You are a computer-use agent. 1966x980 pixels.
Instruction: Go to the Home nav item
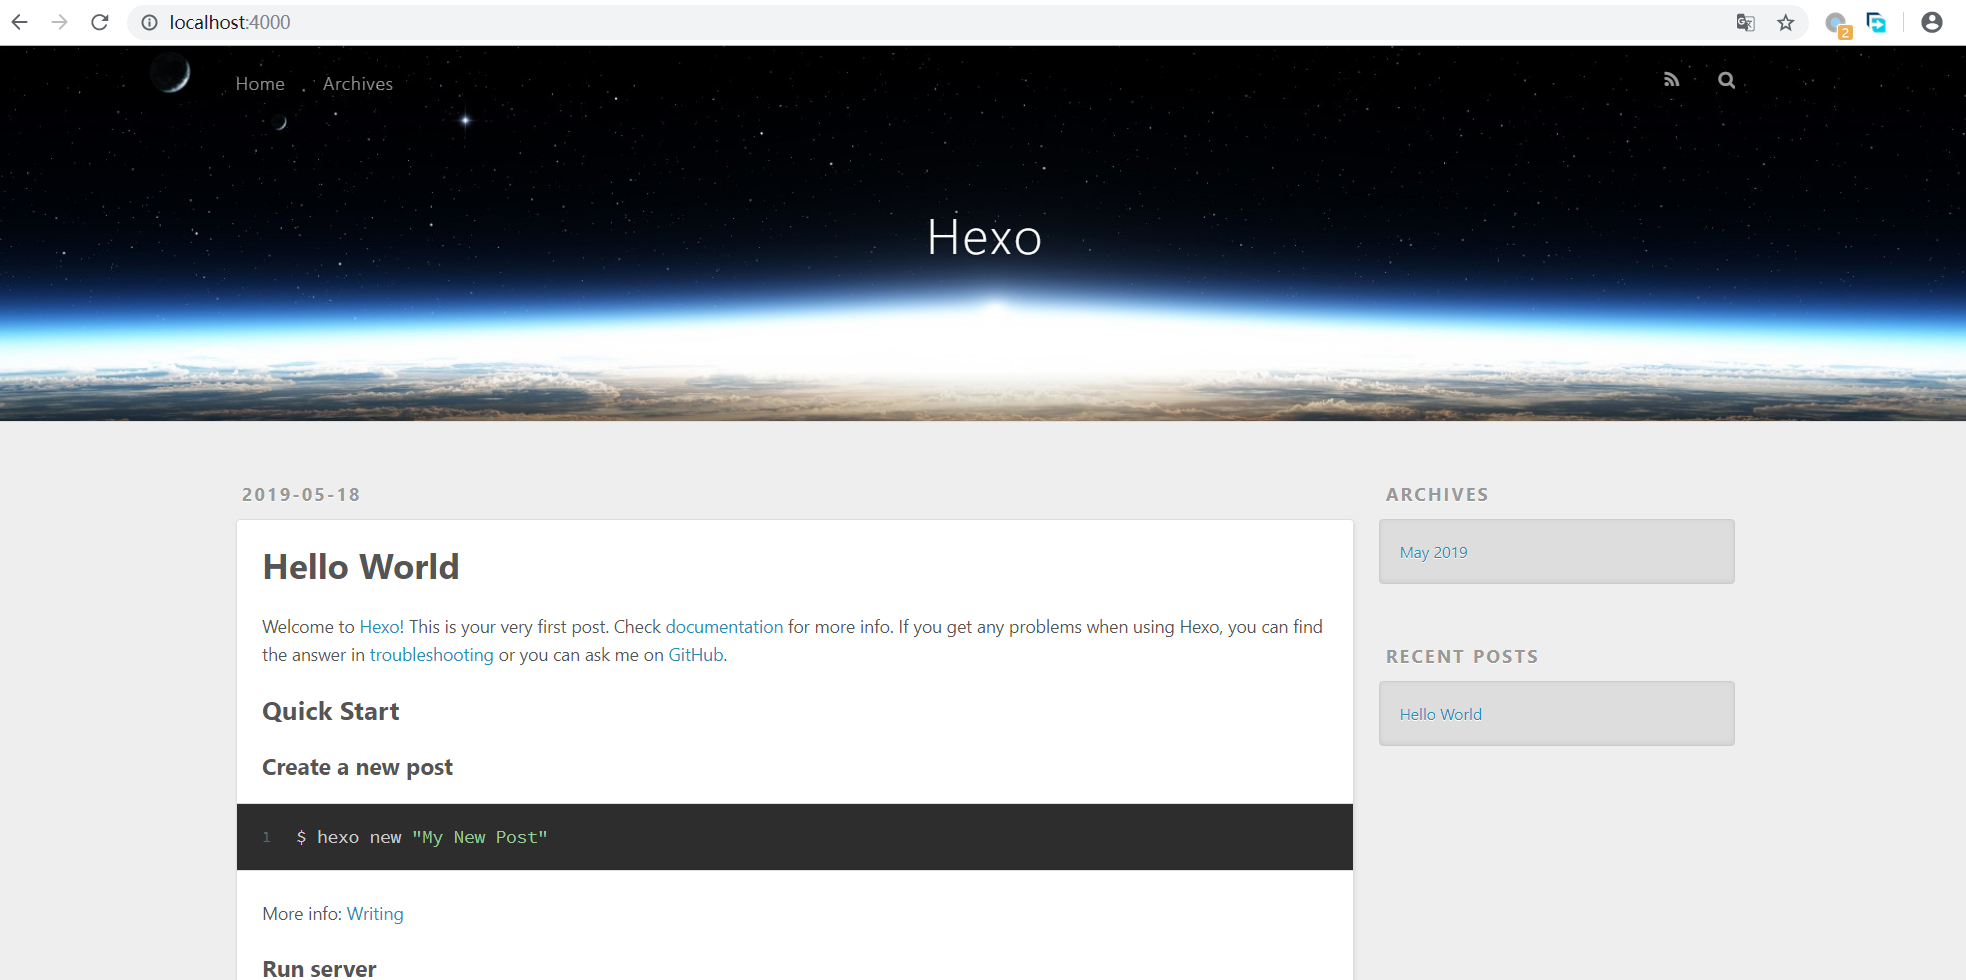260,84
